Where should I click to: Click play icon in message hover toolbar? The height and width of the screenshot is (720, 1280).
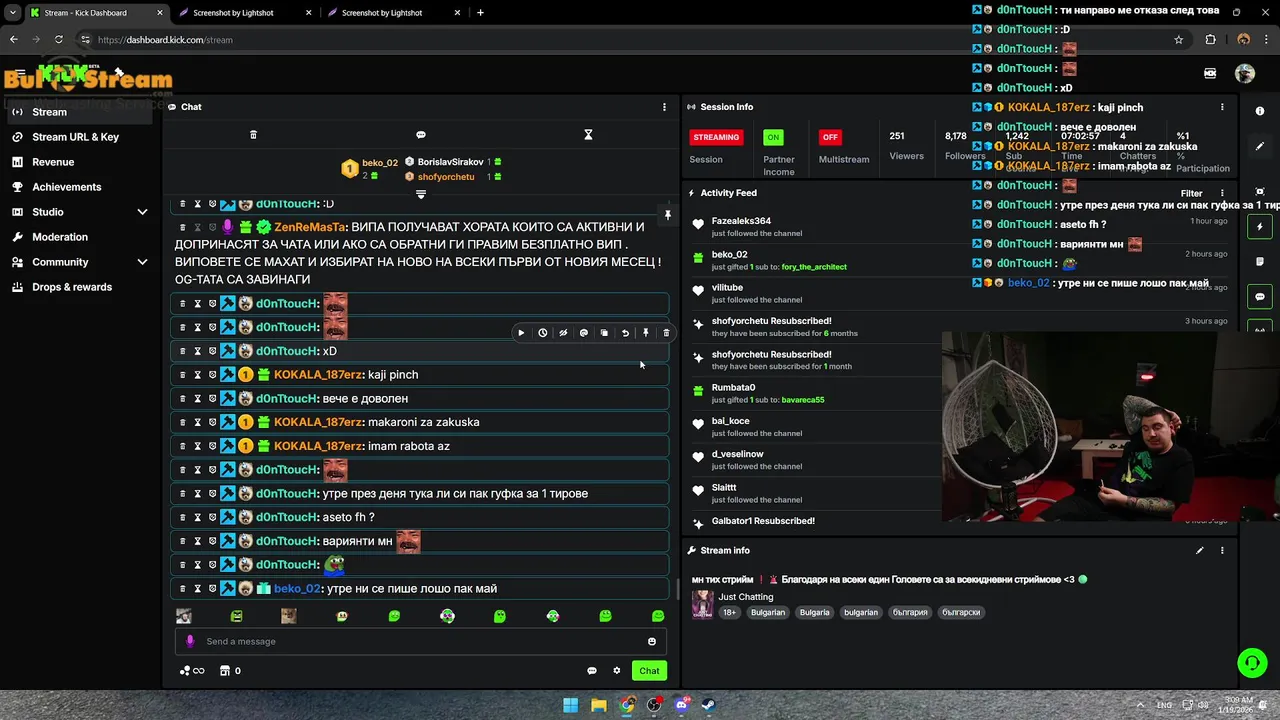coord(521,333)
